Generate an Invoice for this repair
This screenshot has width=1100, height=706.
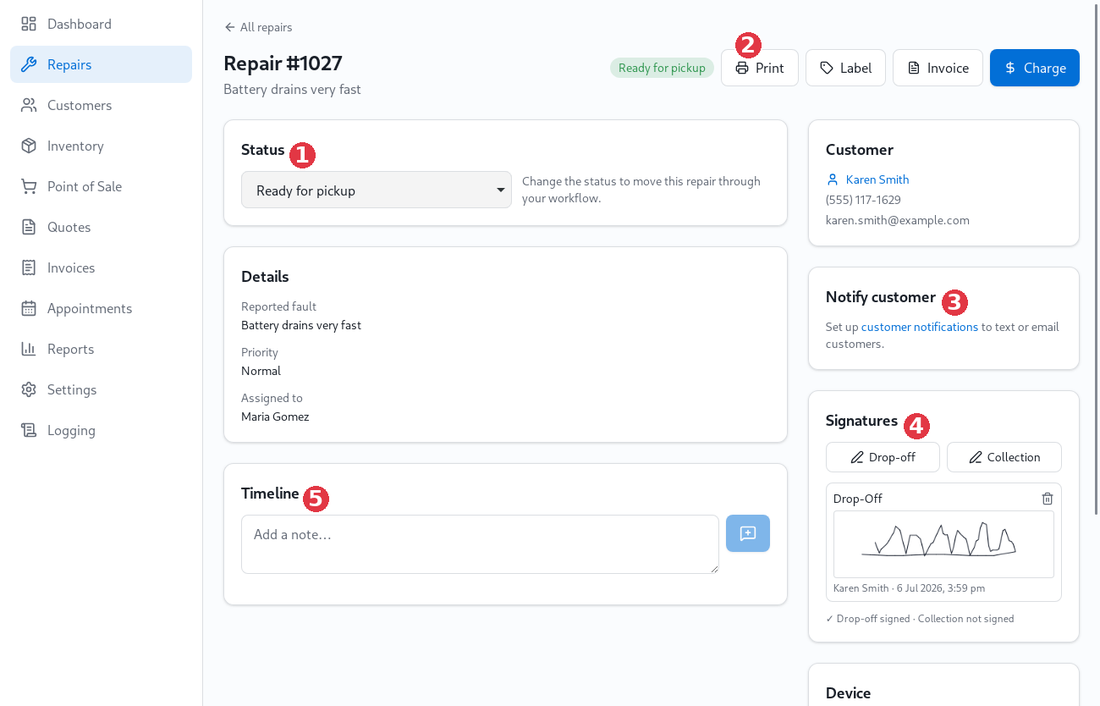pyautogui.click(x=937, y=68)
